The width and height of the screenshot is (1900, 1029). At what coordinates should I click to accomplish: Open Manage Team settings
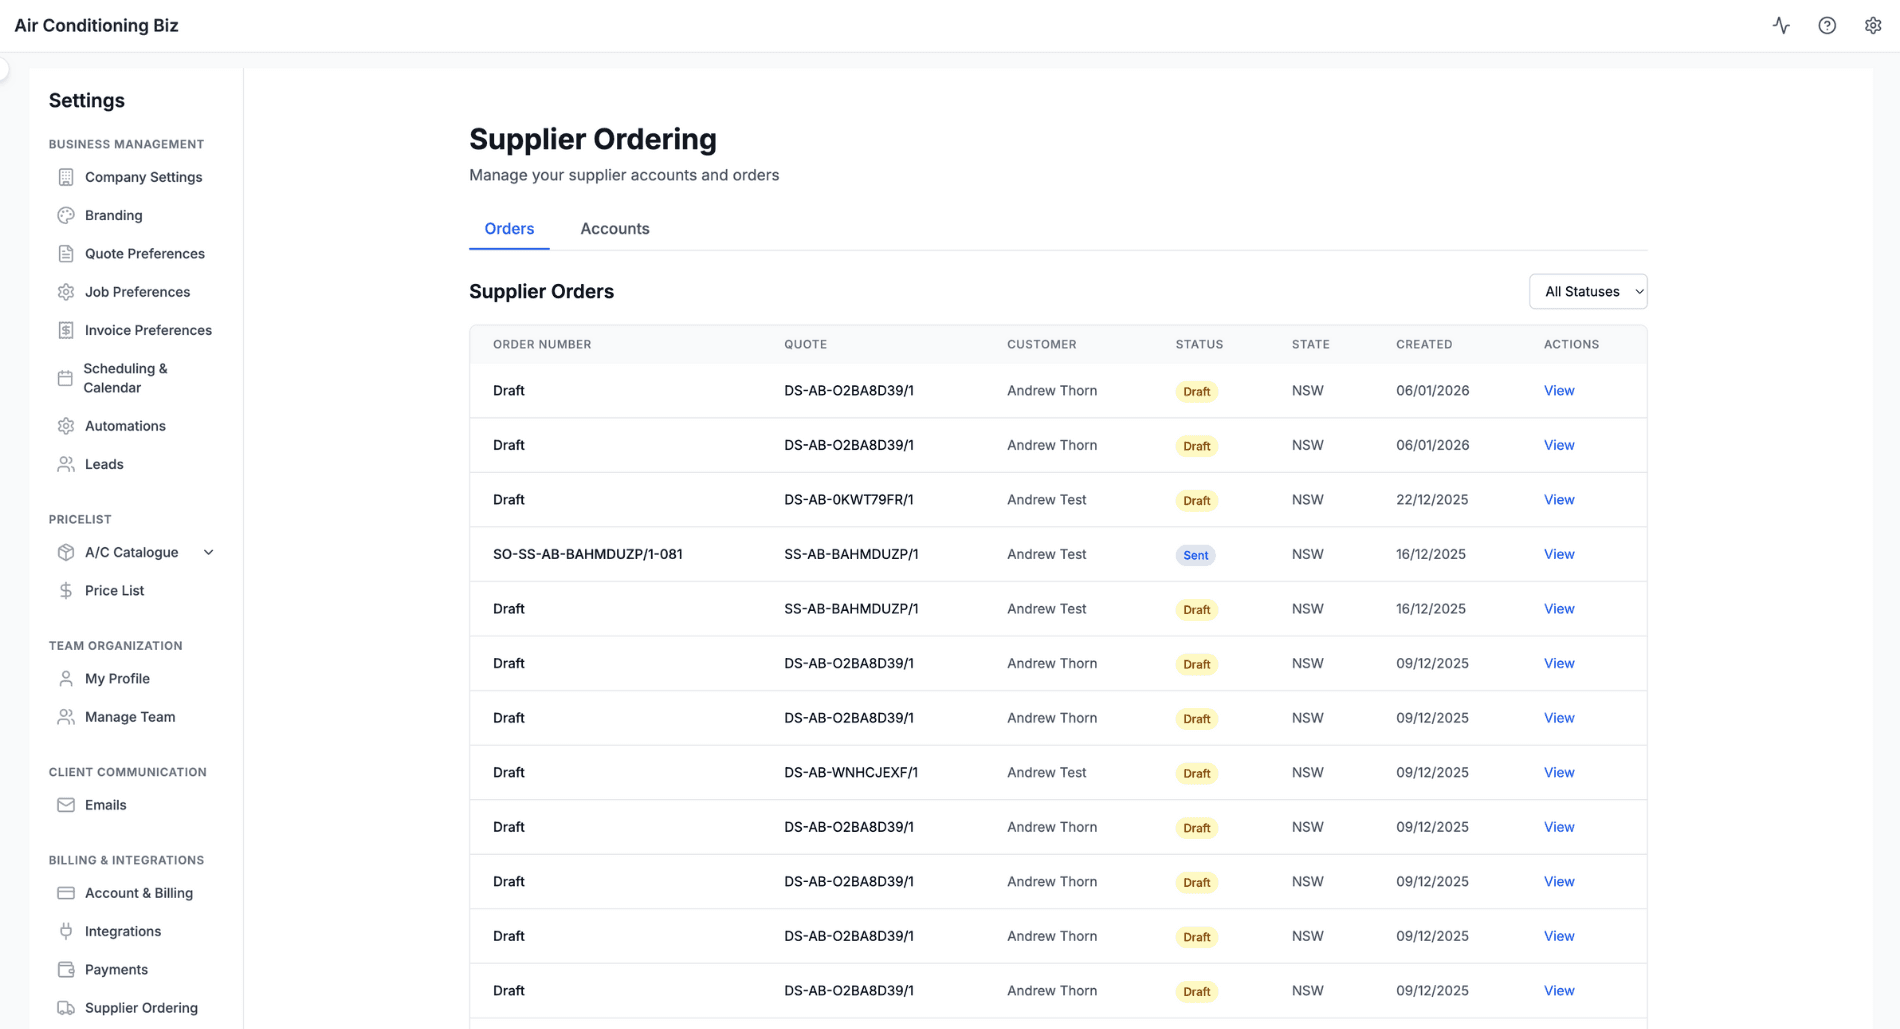pos(129,717)
